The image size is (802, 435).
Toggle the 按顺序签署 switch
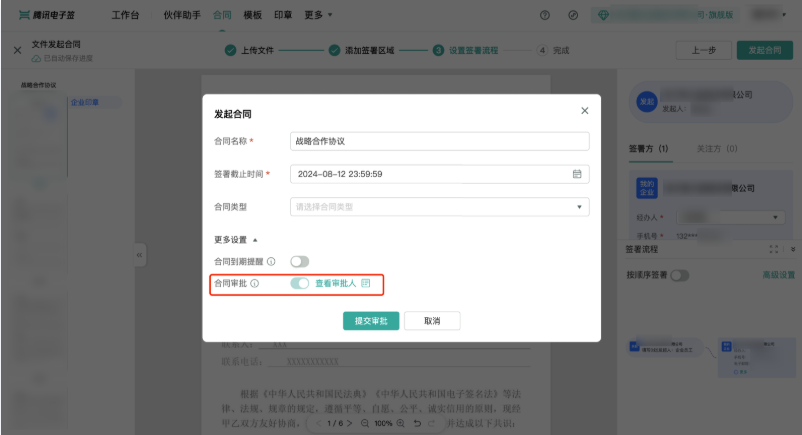point(680,274)
